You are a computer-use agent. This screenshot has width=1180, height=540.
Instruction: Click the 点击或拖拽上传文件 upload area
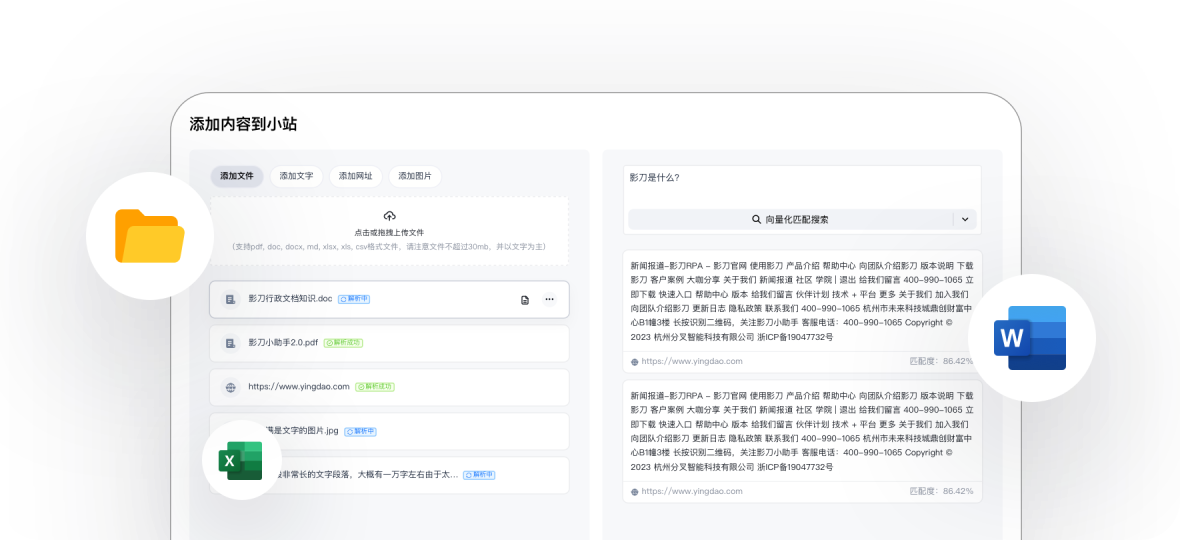389,233
